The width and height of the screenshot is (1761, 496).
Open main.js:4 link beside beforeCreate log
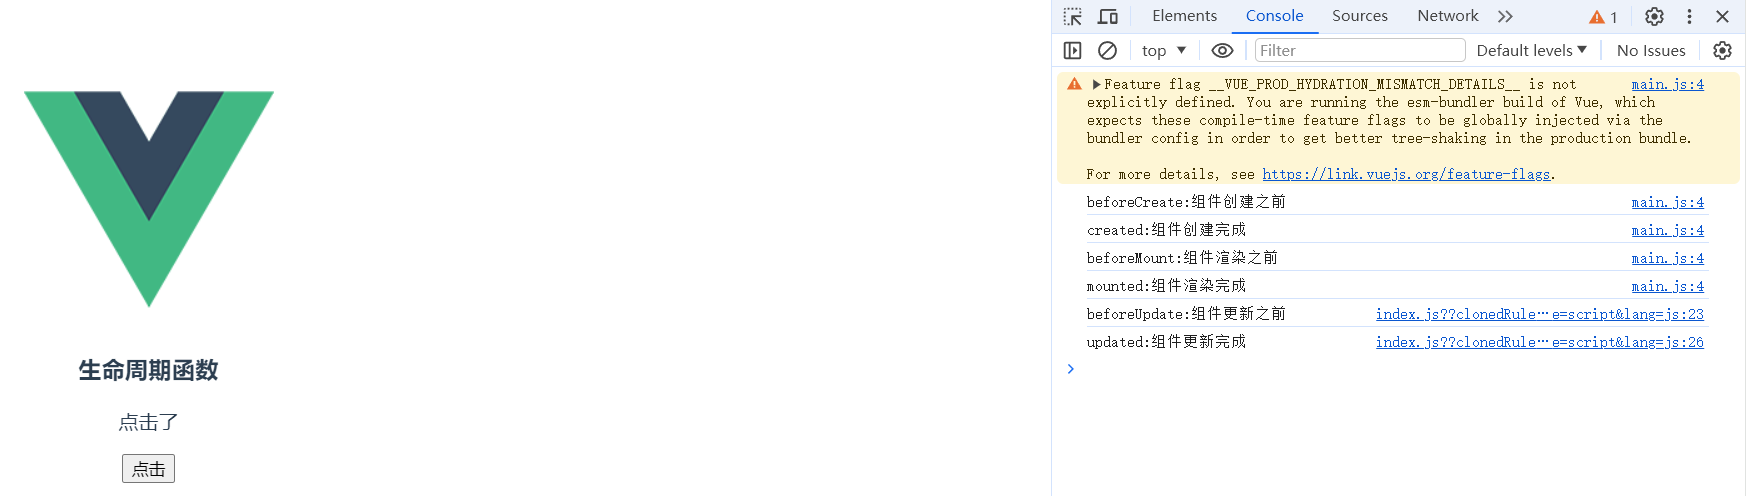click(1667, 202)
